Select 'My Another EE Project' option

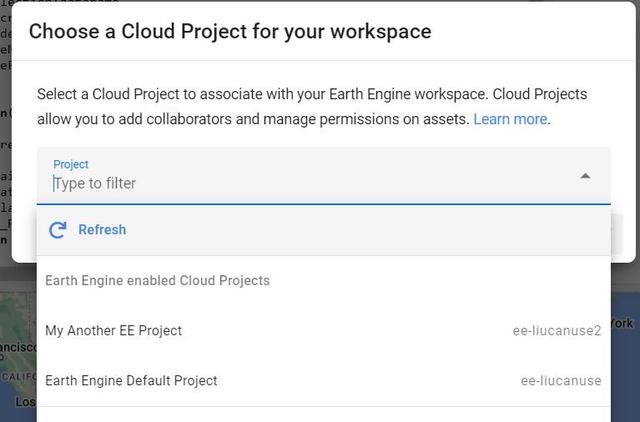click(324, 331)
